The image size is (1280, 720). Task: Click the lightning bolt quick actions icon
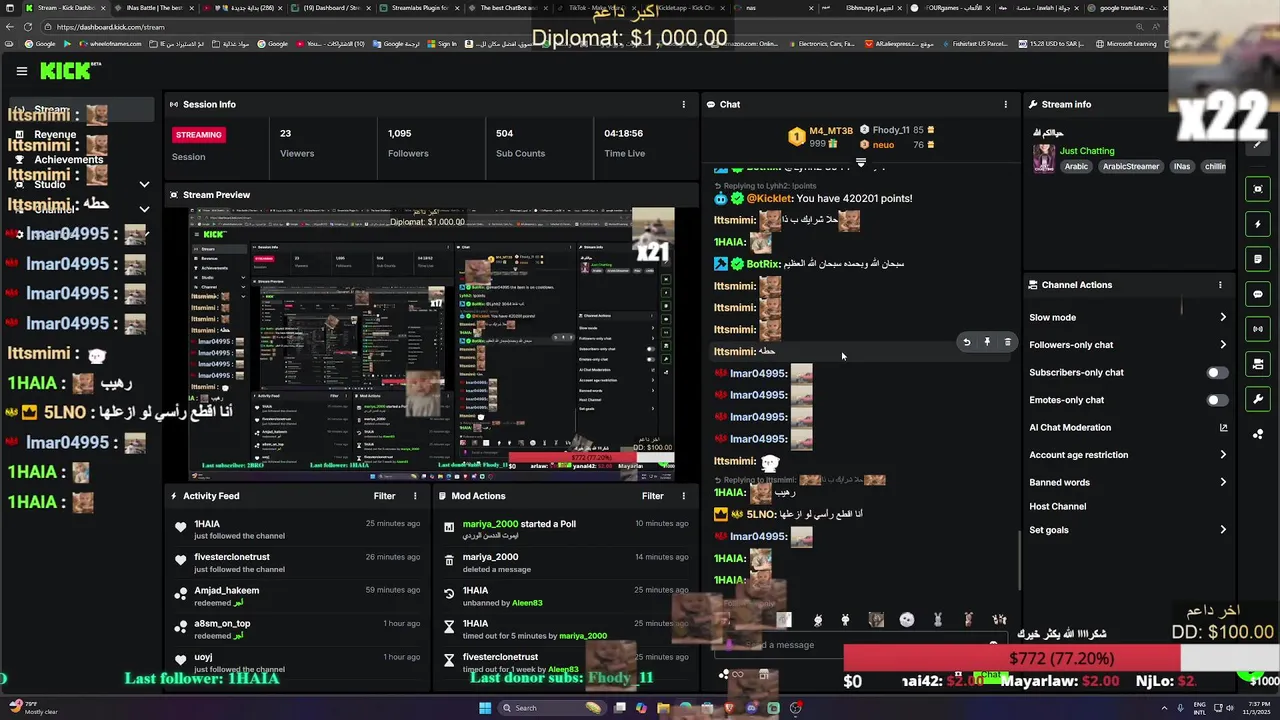tap(1258, 224)
